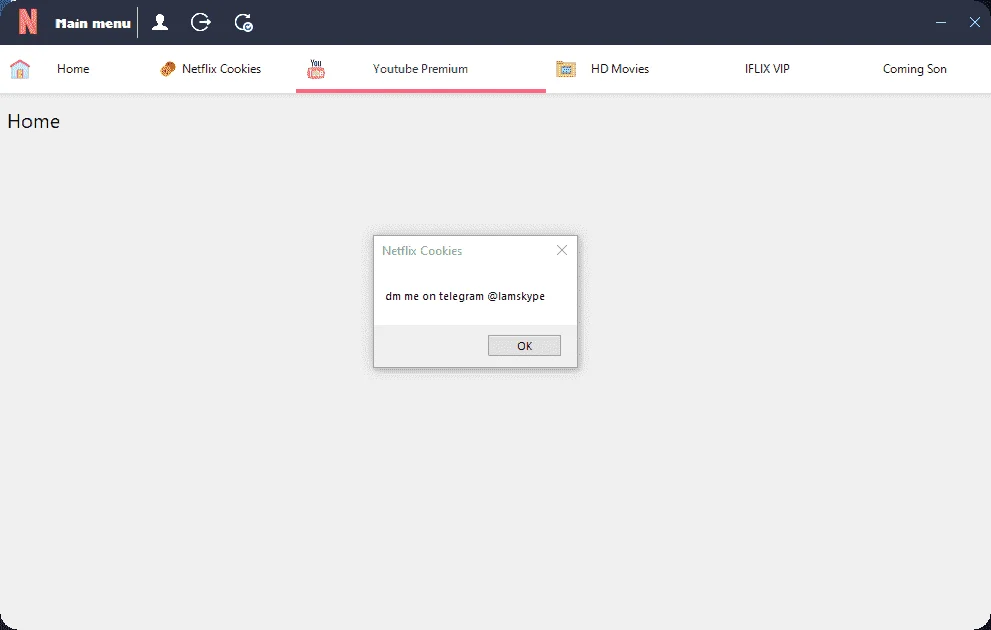Open the user profile icon
Viewport: 991px width, 630px height.
pyautogui.click(x=160, y=23)
